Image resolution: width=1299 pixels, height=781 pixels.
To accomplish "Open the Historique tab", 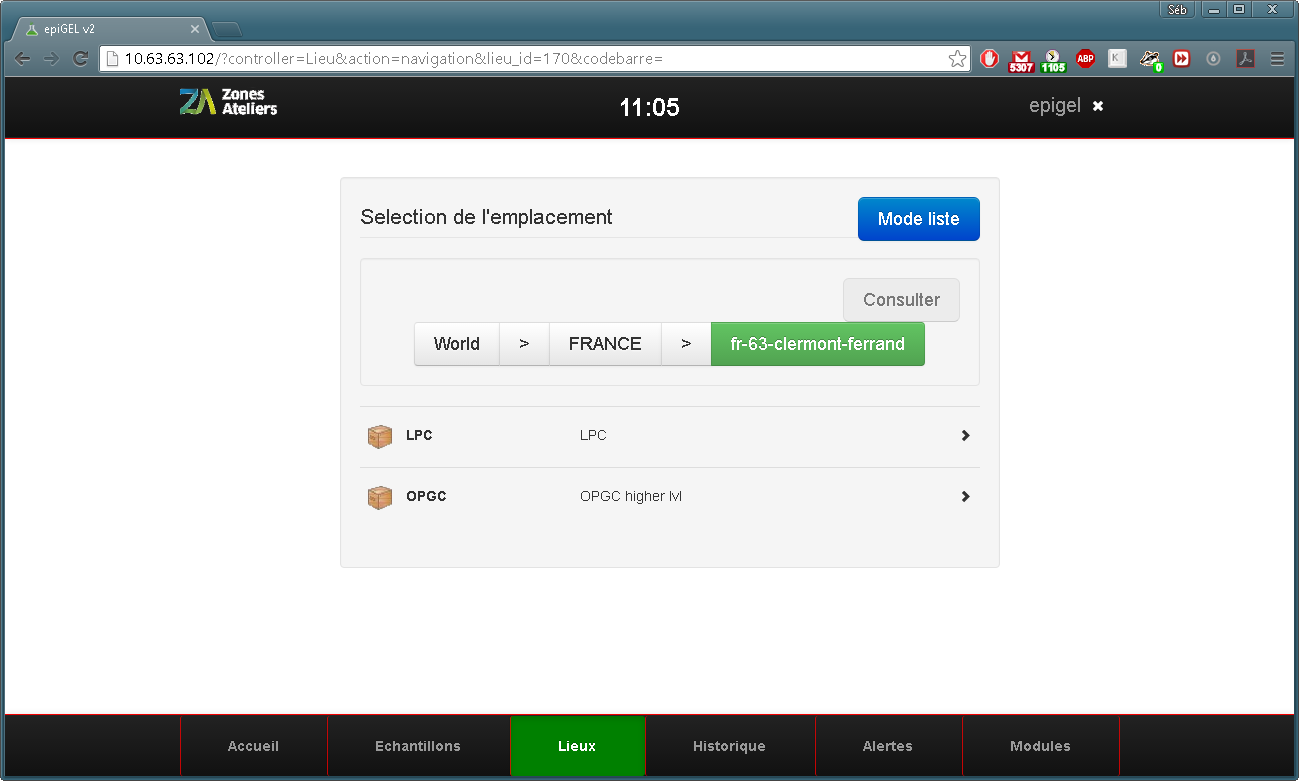I will tap(729, 746).
